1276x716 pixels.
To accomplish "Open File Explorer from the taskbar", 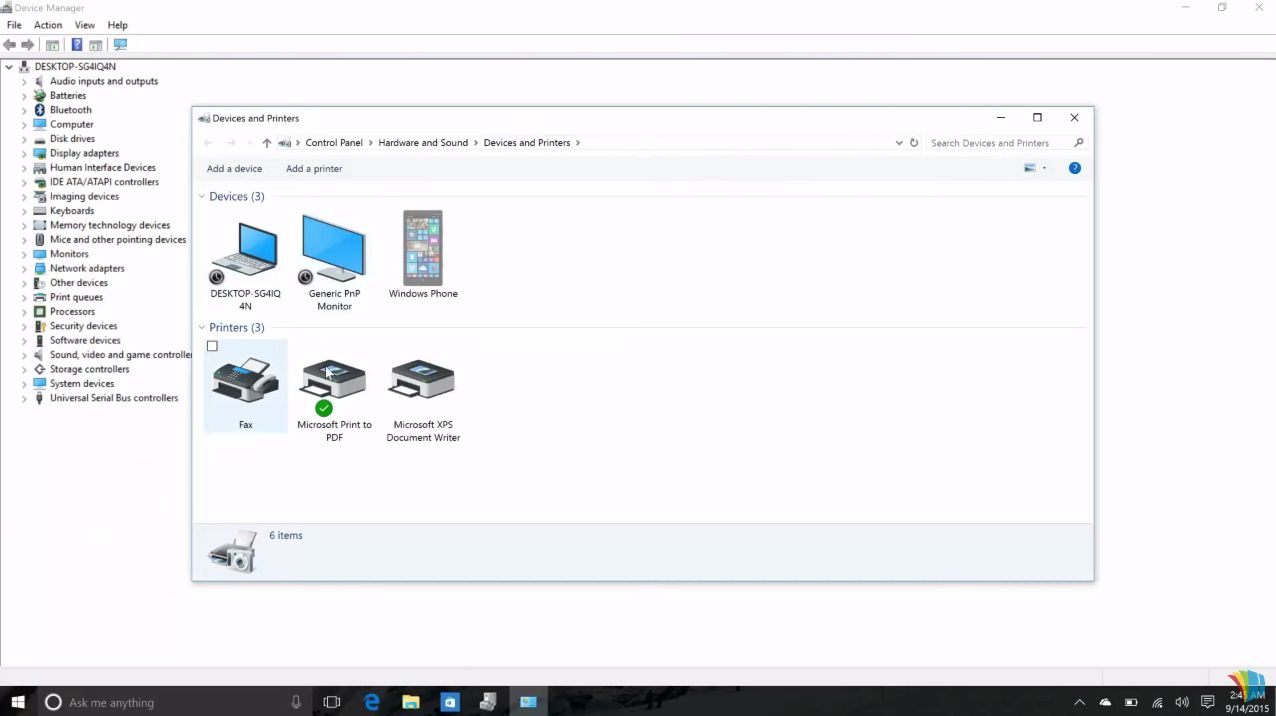I will point(410,702).
